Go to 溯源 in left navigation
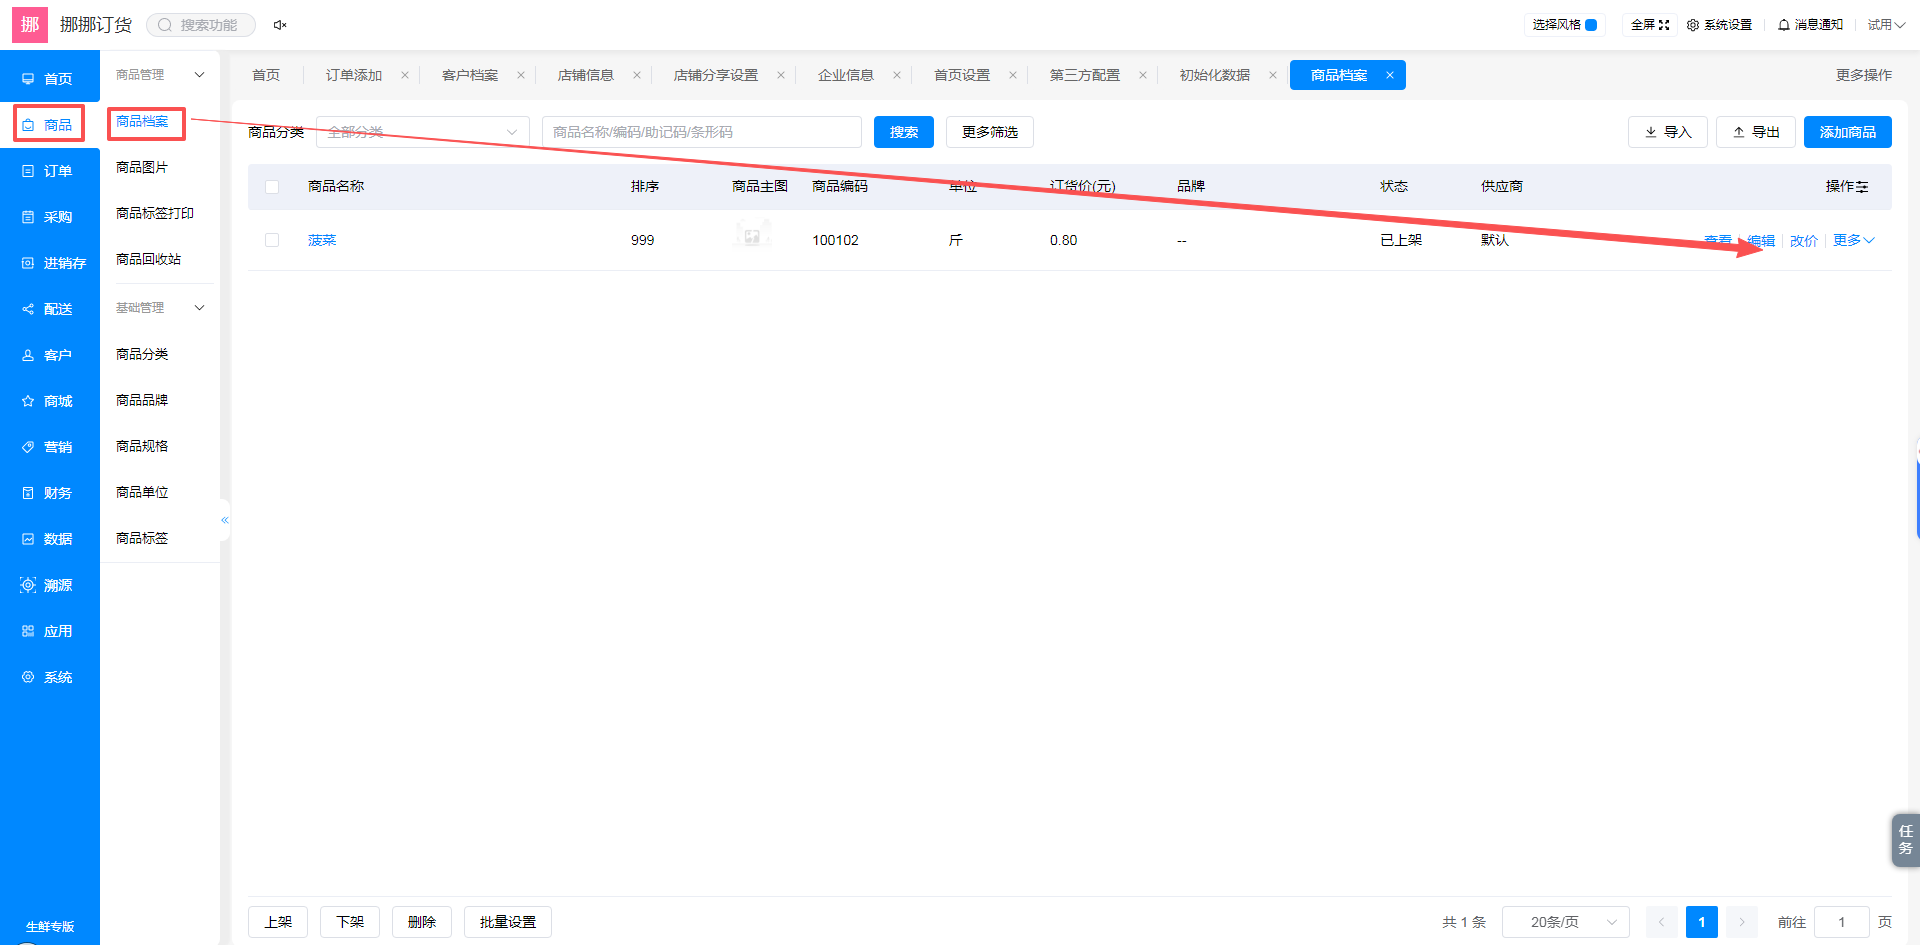 48,585
